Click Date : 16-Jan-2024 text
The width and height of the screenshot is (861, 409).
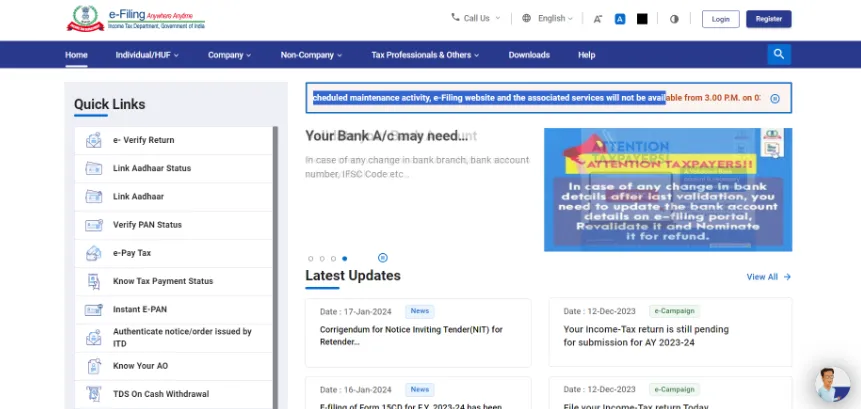coord(356,390)
